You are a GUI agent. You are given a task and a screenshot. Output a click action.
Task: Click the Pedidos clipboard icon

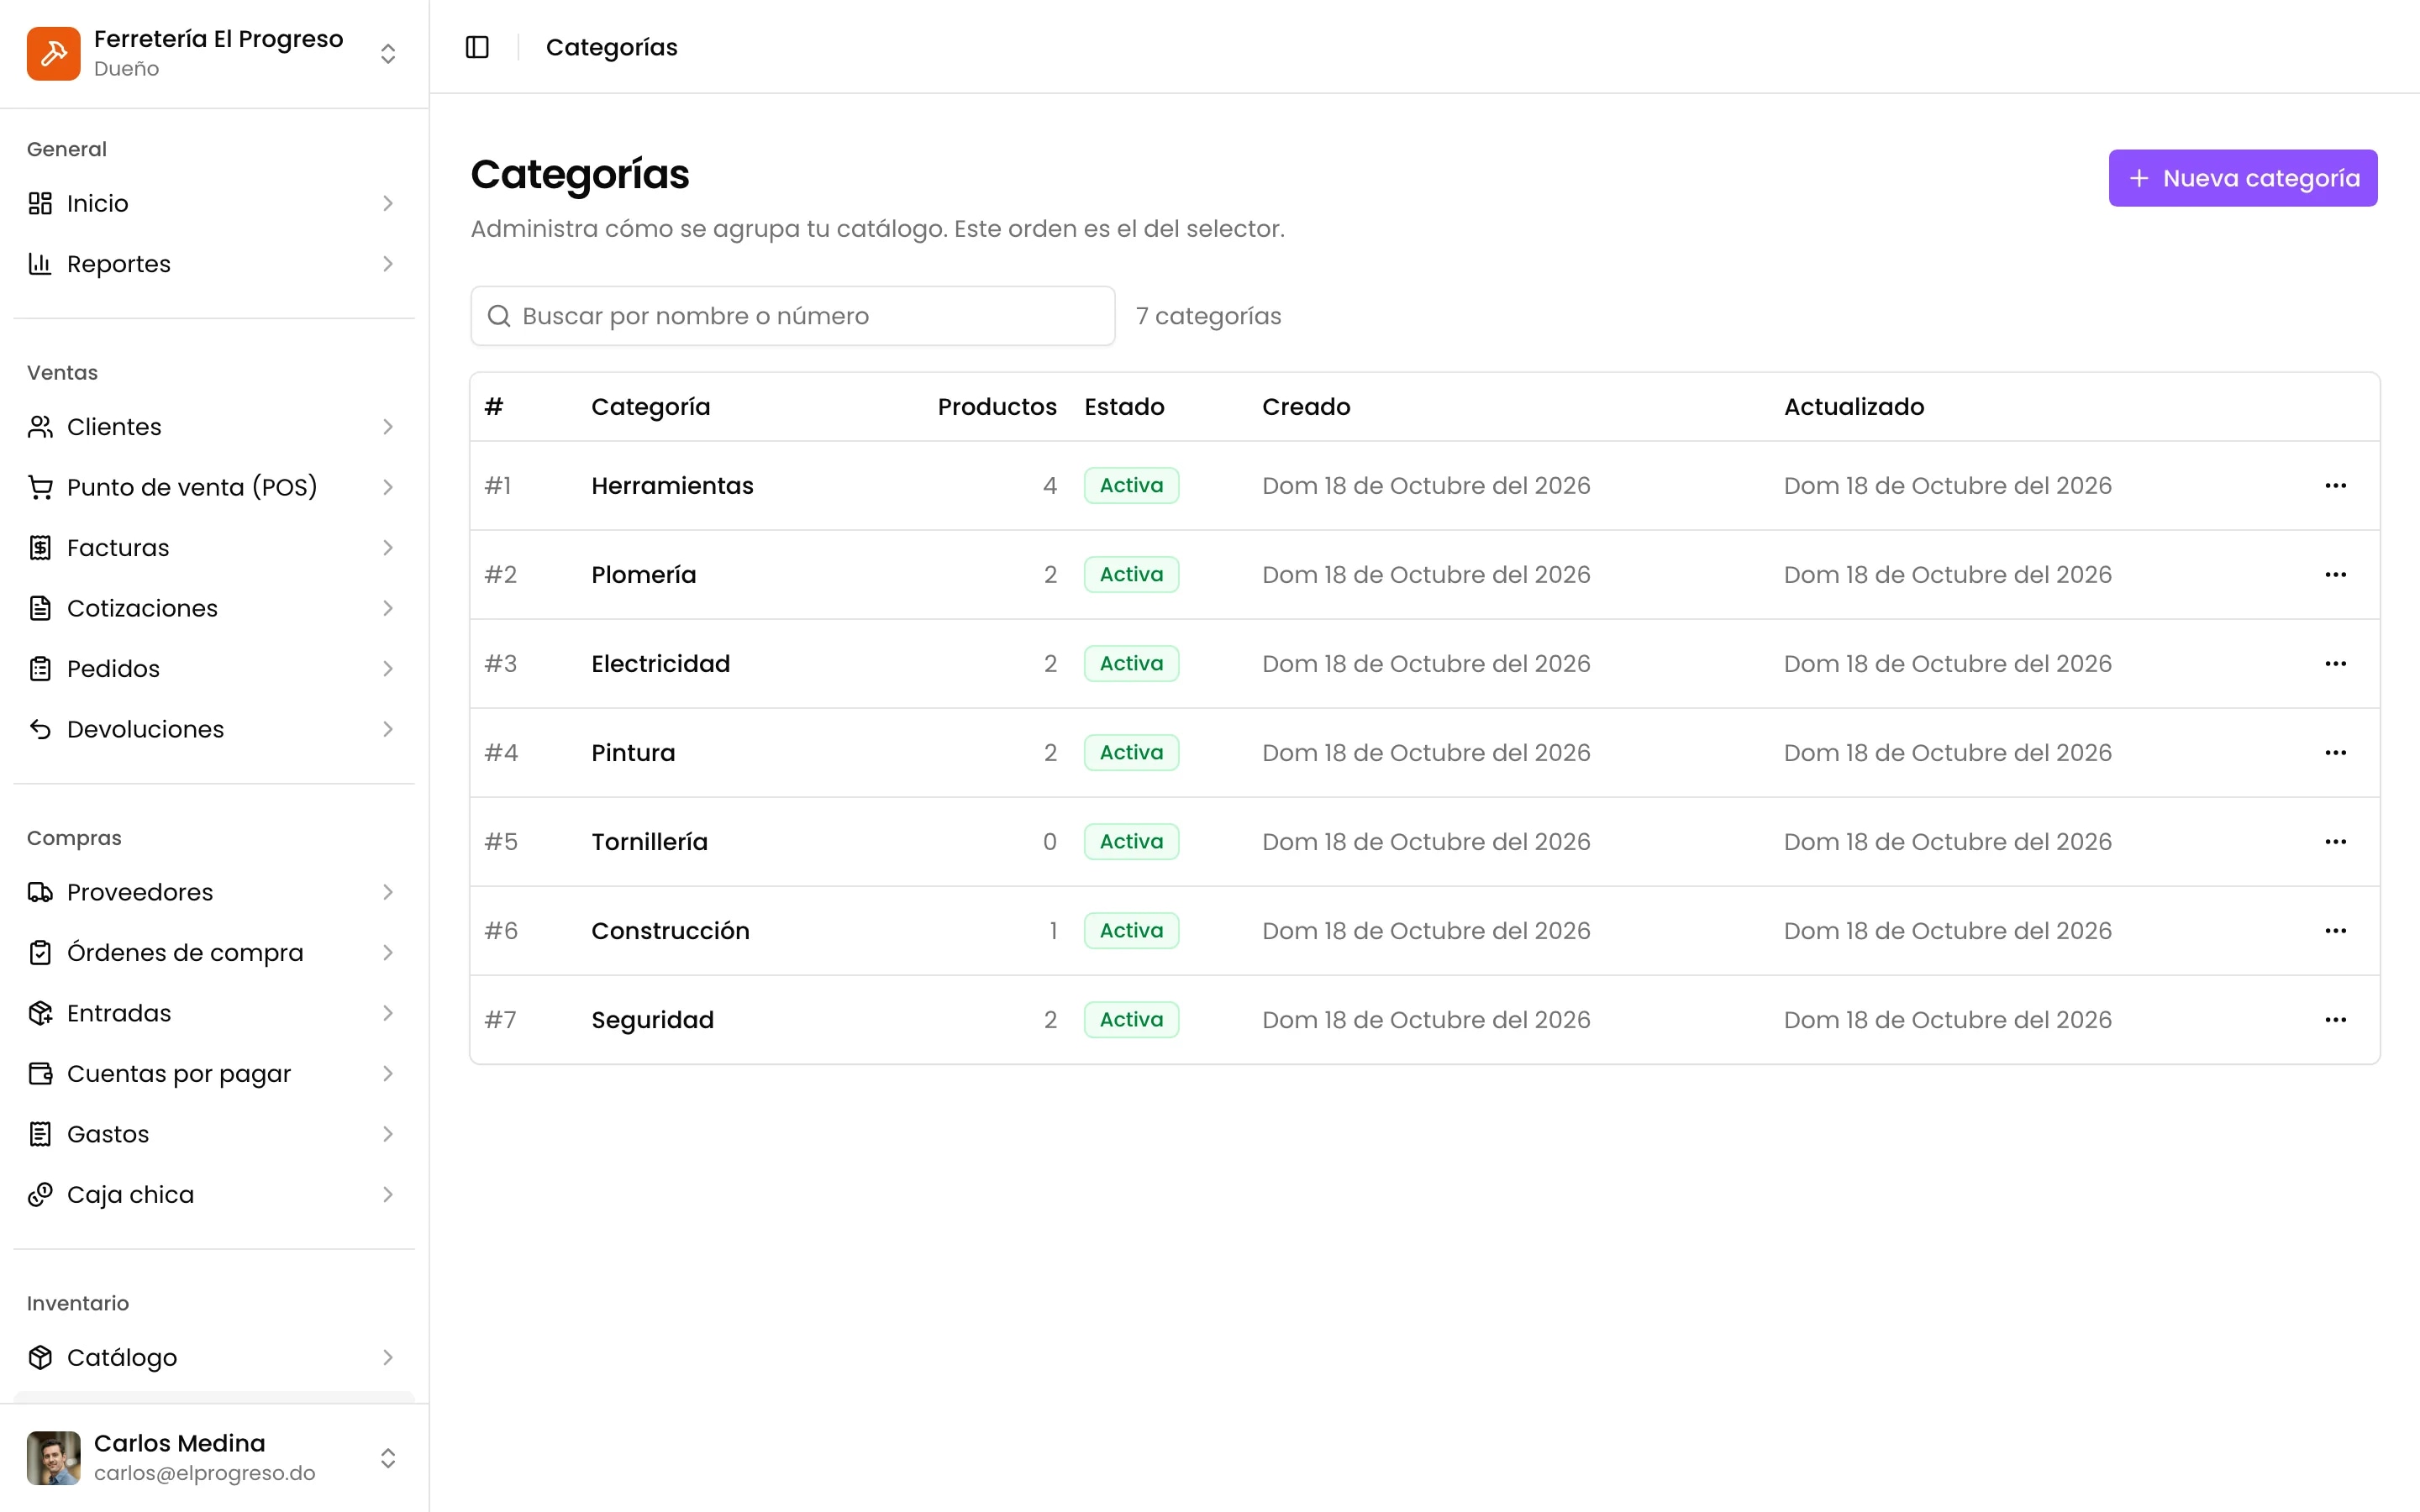coord(40,669)
